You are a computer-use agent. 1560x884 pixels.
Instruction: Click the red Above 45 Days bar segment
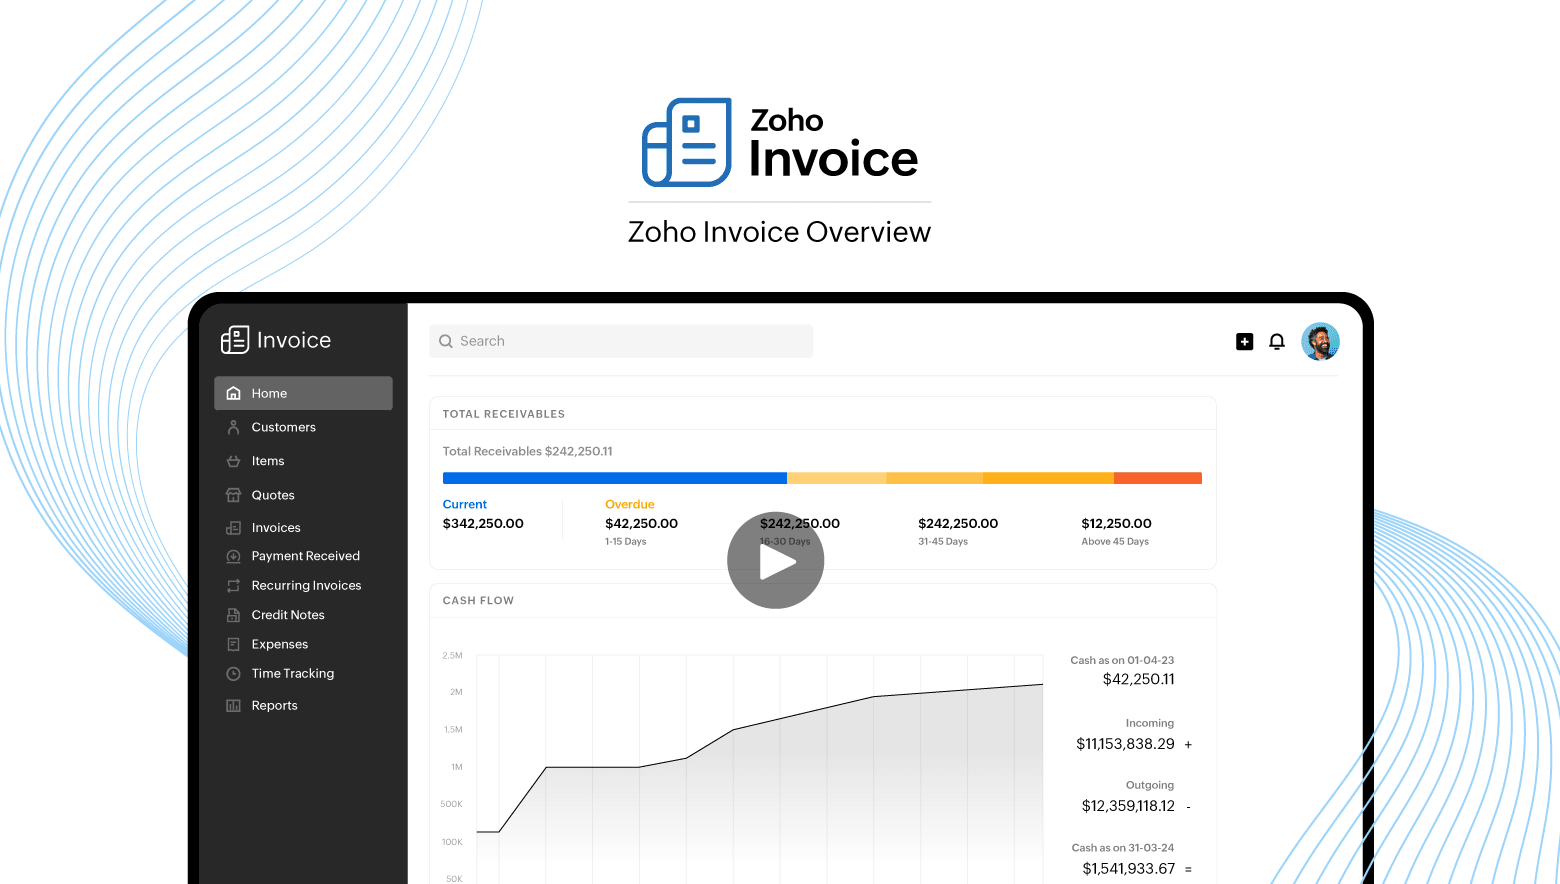(x=1157, y=478)
